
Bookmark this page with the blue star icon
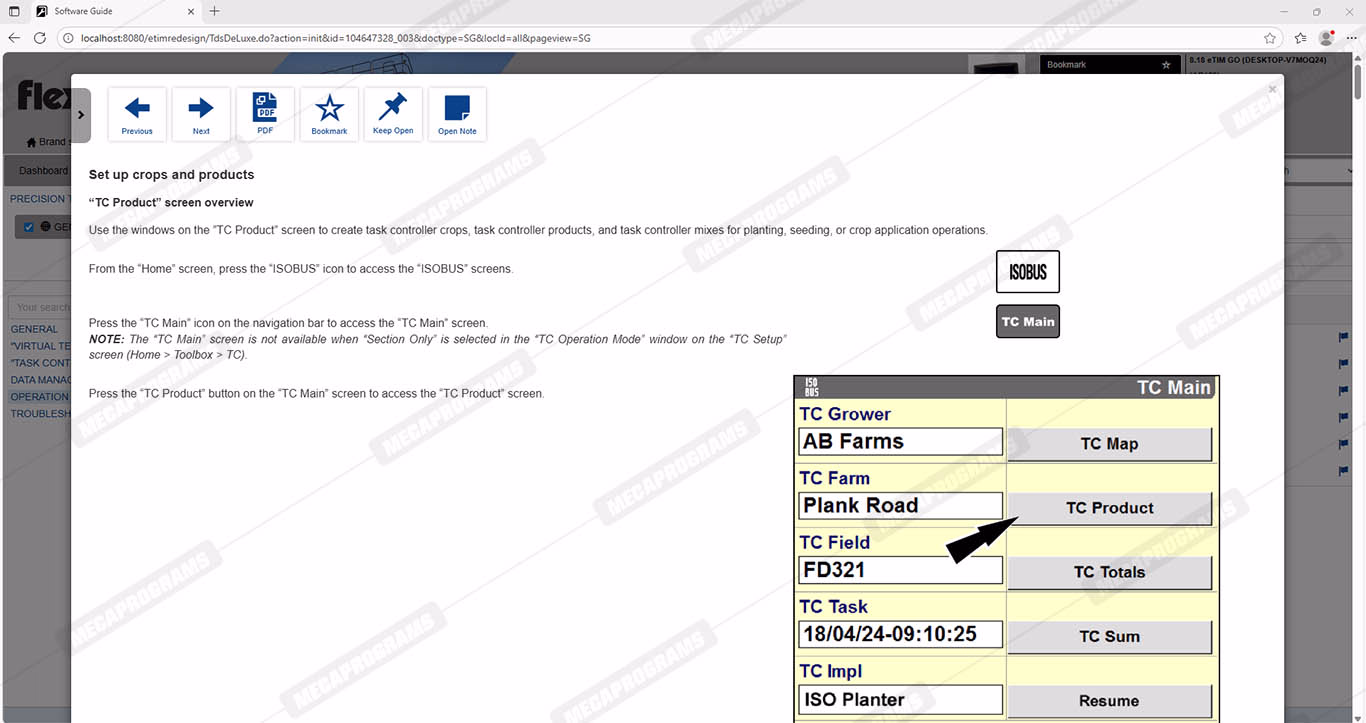point(329,114)
